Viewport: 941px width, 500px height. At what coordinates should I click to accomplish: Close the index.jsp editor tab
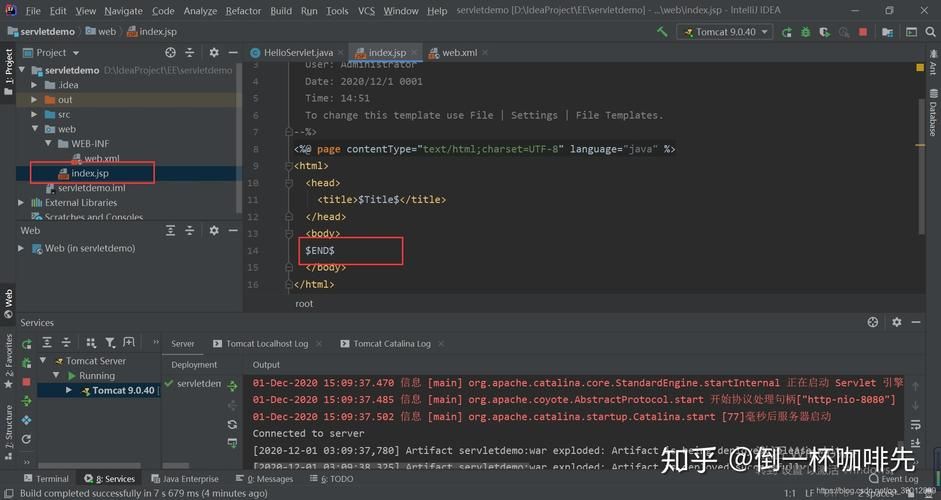tap(413, 53)
